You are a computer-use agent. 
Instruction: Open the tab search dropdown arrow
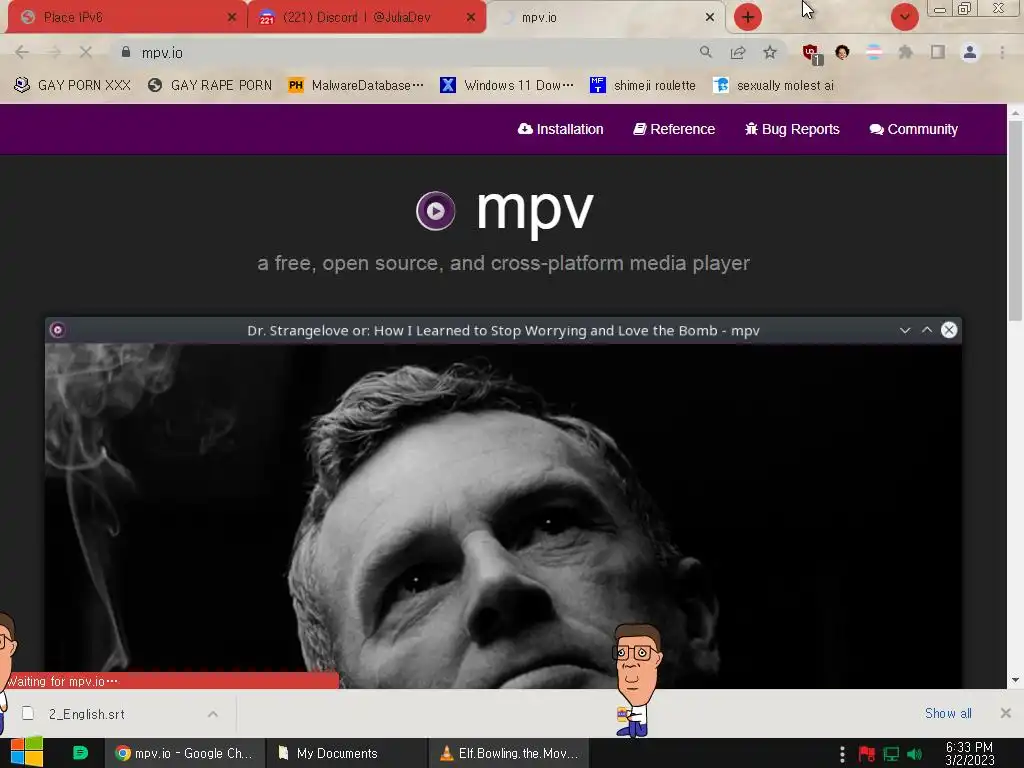pos(904,17)
